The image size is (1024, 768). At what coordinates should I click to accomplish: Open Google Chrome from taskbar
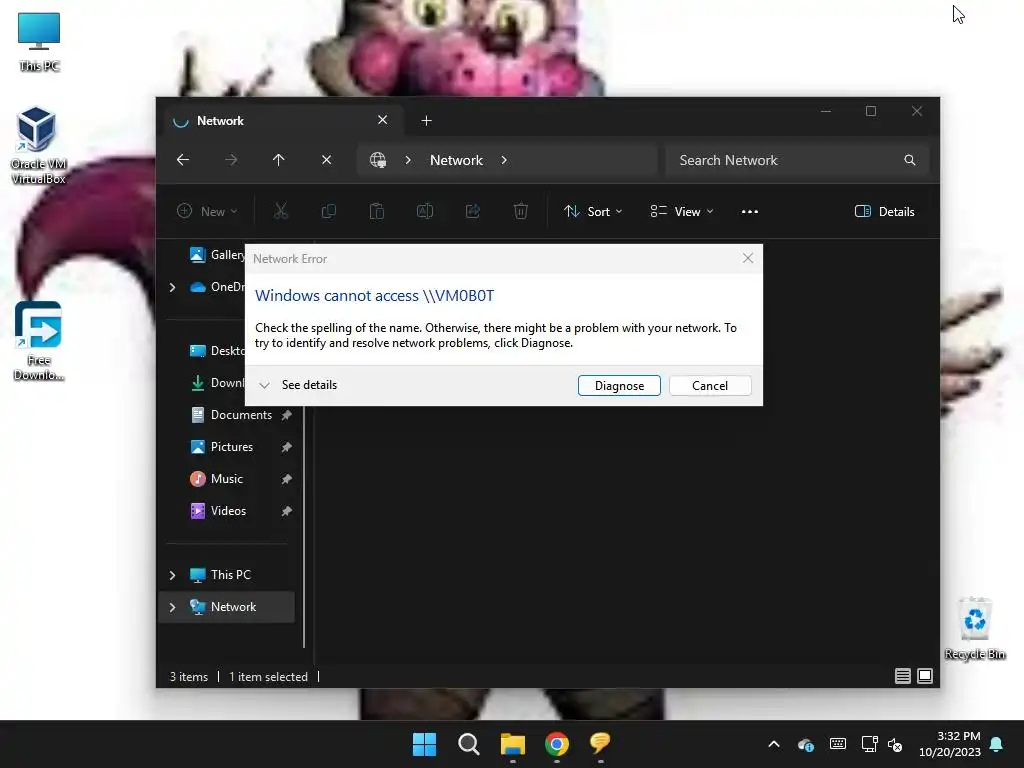[556, 744]
